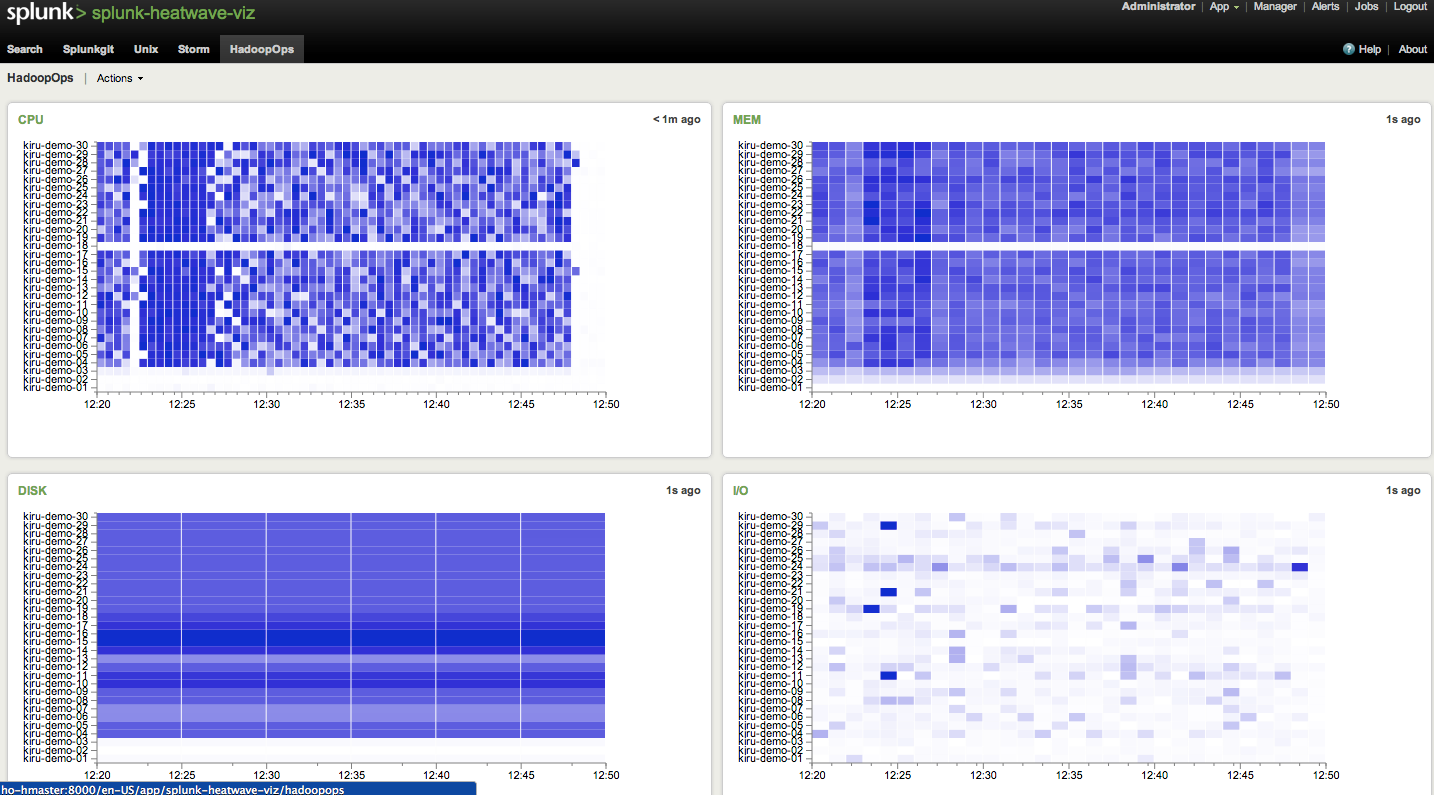Screen dimensions: 1434x795
Task: Click dark I/O cell in kiru-demo-29 row
Action: coord(888,525)
